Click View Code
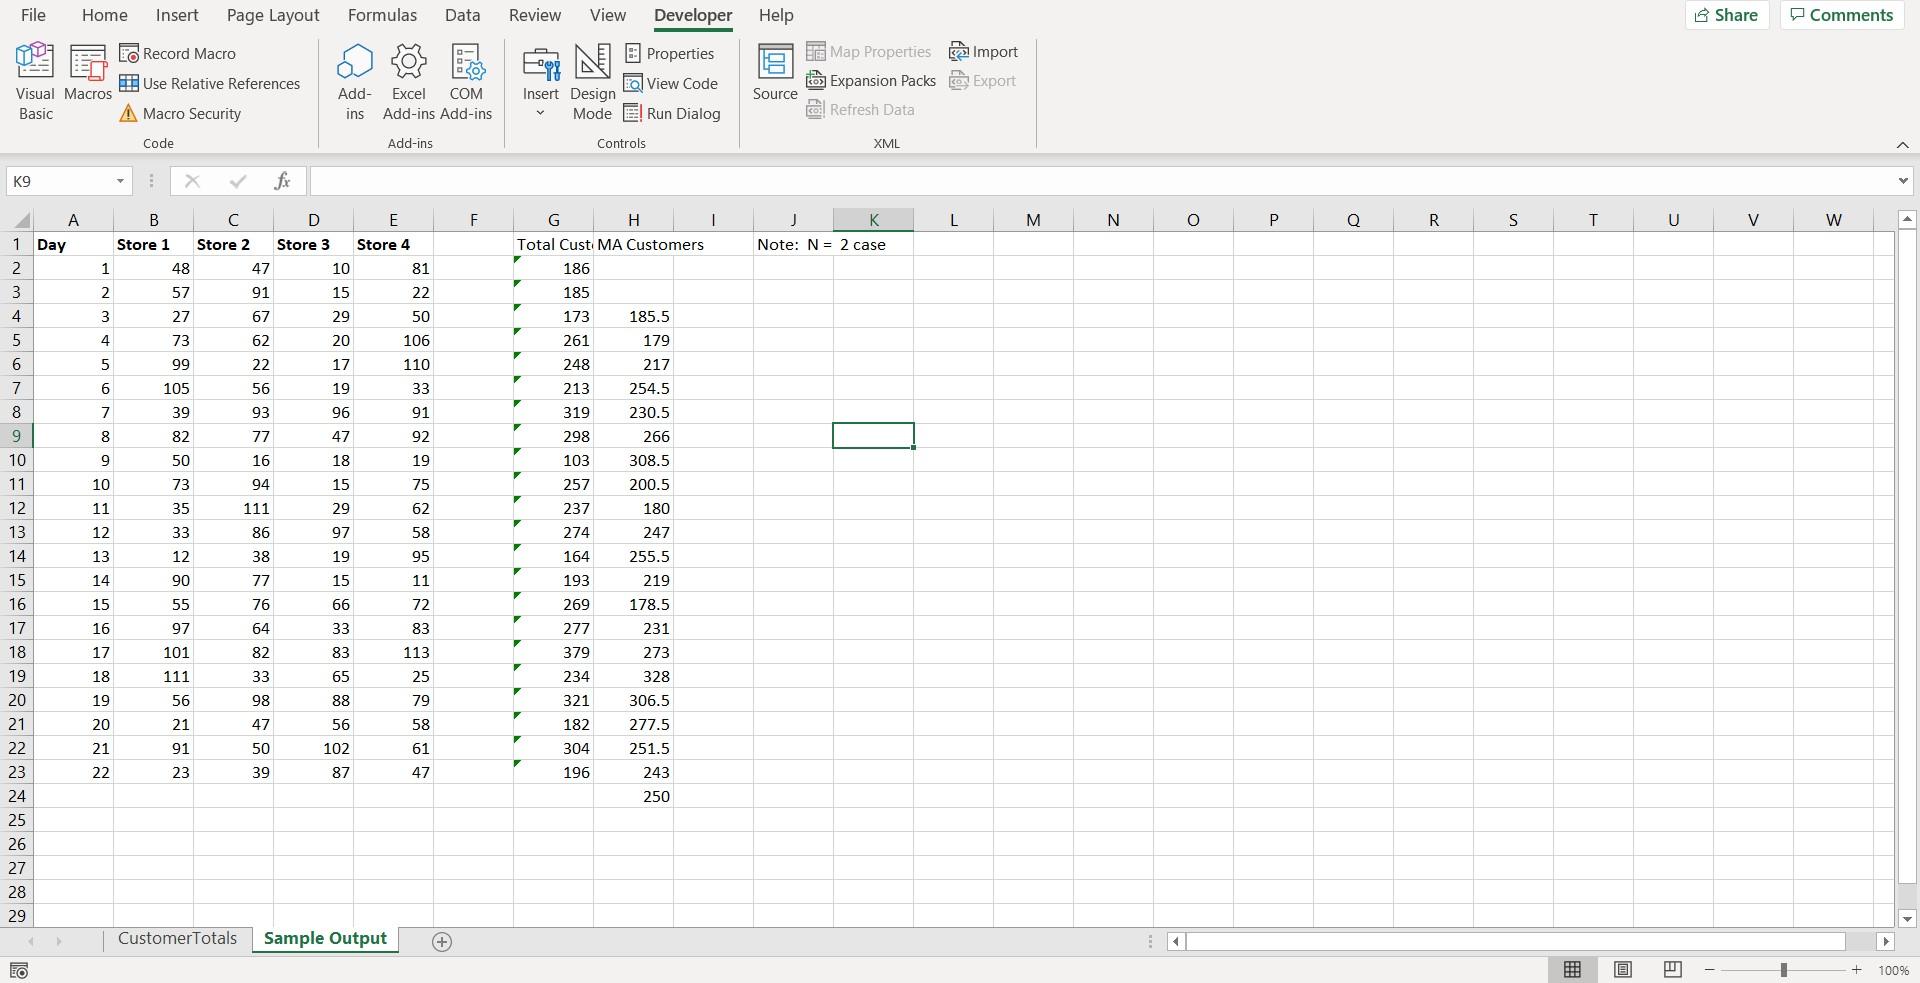 point(671,84)
